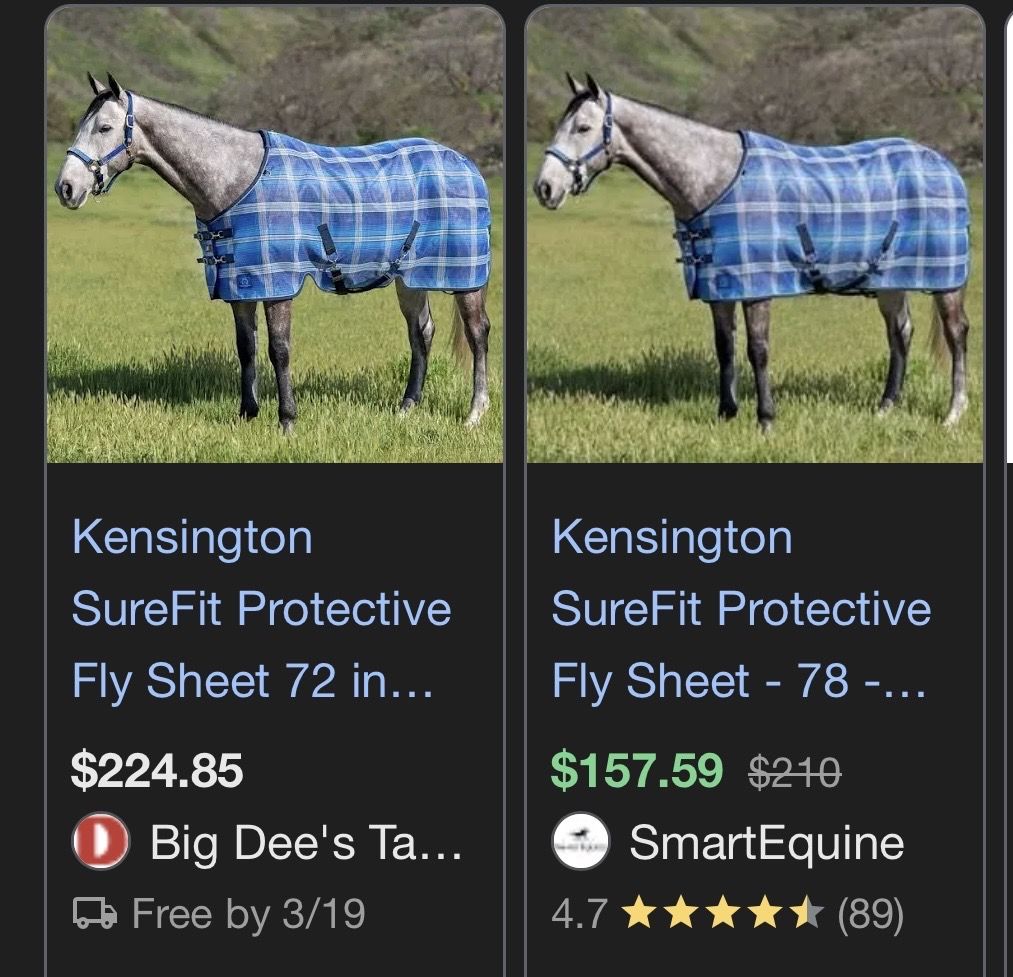
Task: Click the SmartEquine round logo icon
Action: click(580, 842)
